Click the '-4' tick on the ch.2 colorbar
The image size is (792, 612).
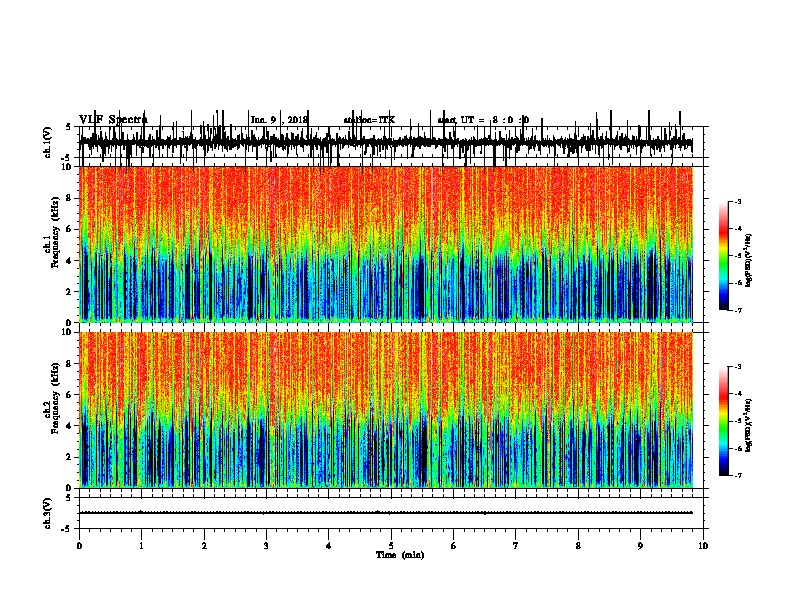pyautogui.click(x=738, y=394)
